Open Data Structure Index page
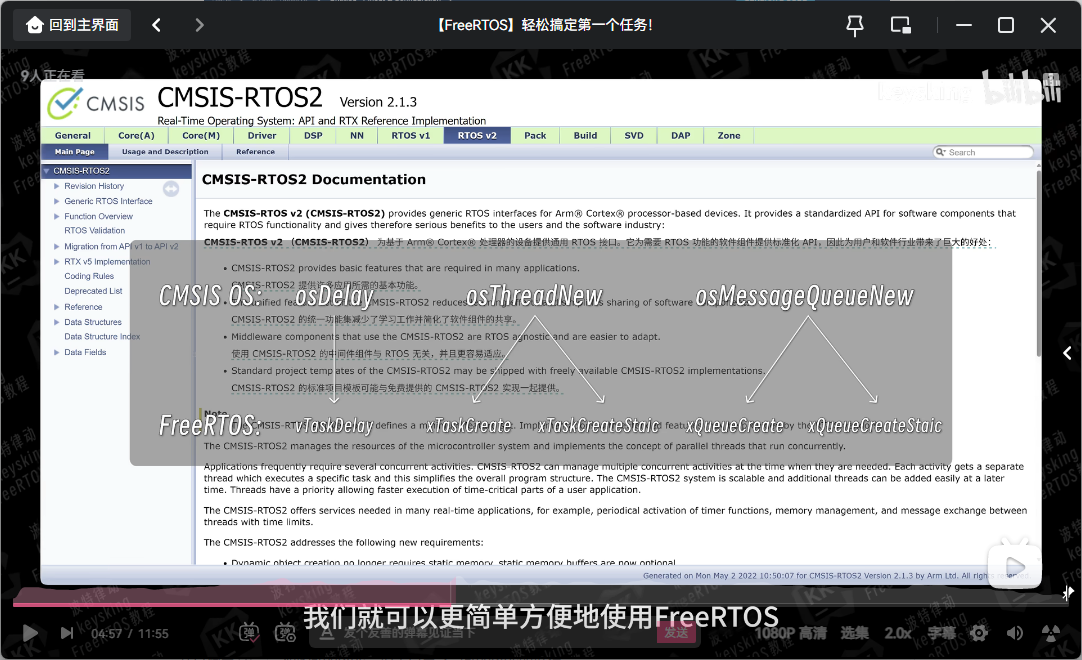Image resolution: width=1082 pixels, height=660 pixels. coord(102,337)
